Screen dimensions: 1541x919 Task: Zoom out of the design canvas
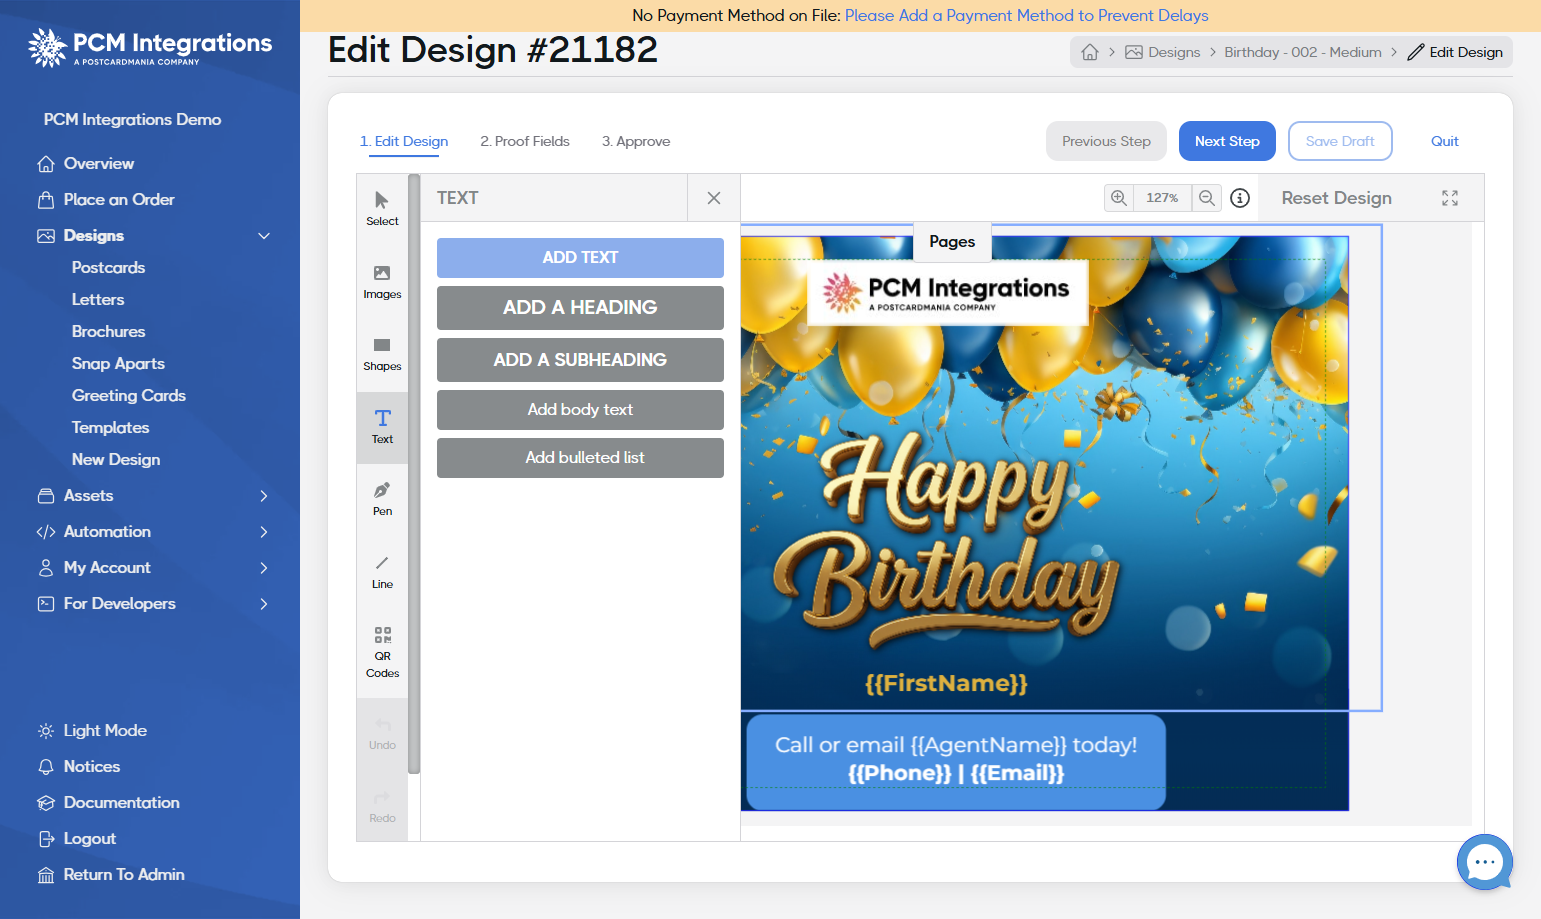coord(1207,198)
